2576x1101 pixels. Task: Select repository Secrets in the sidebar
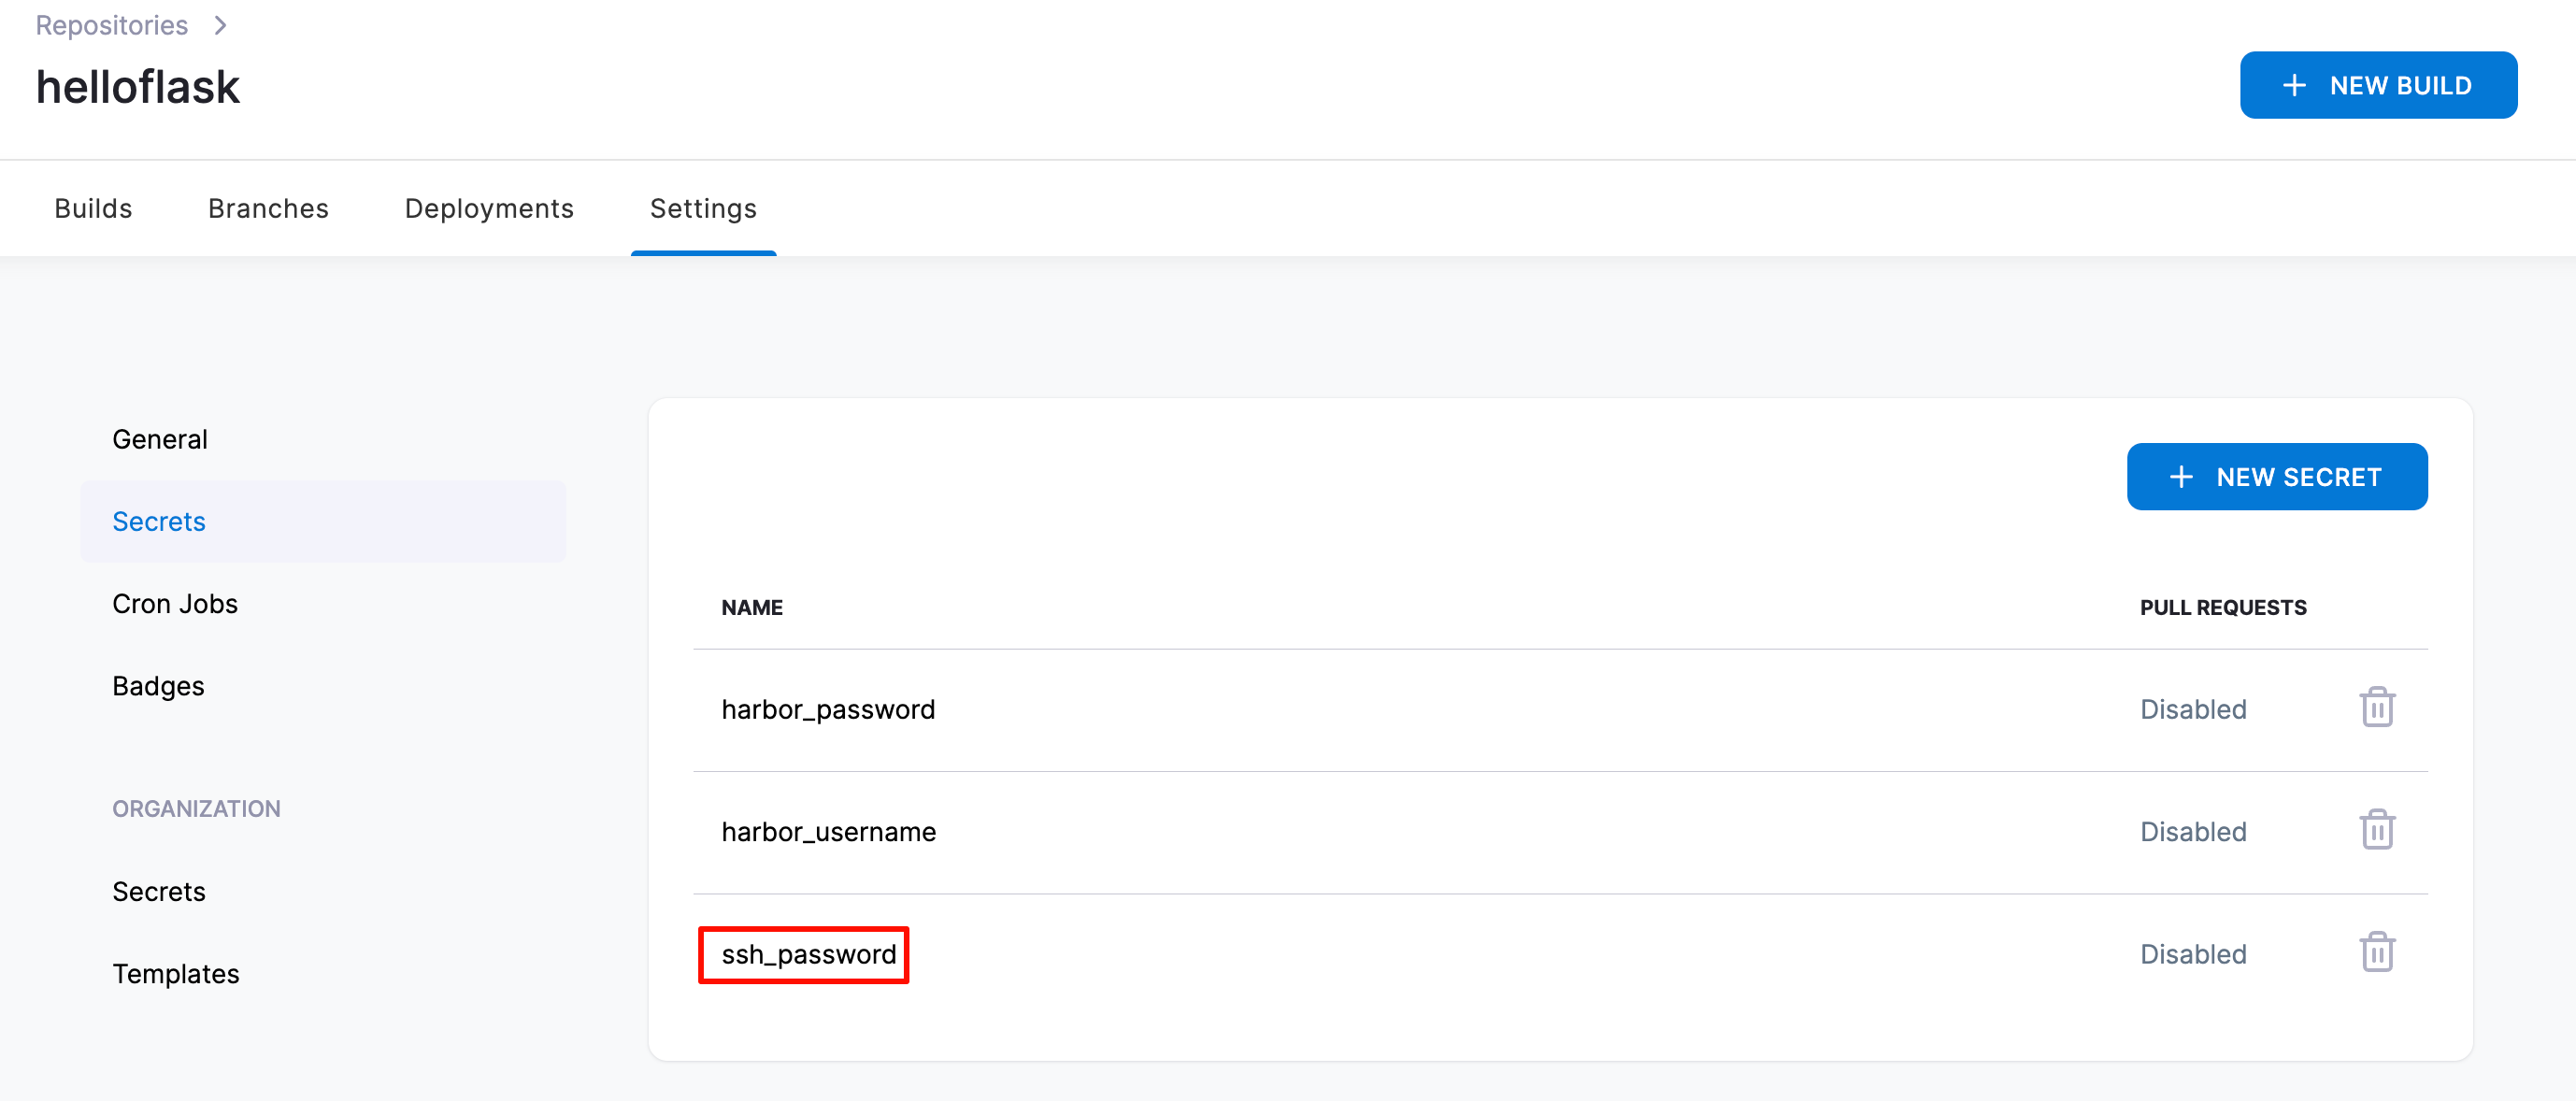159,521
